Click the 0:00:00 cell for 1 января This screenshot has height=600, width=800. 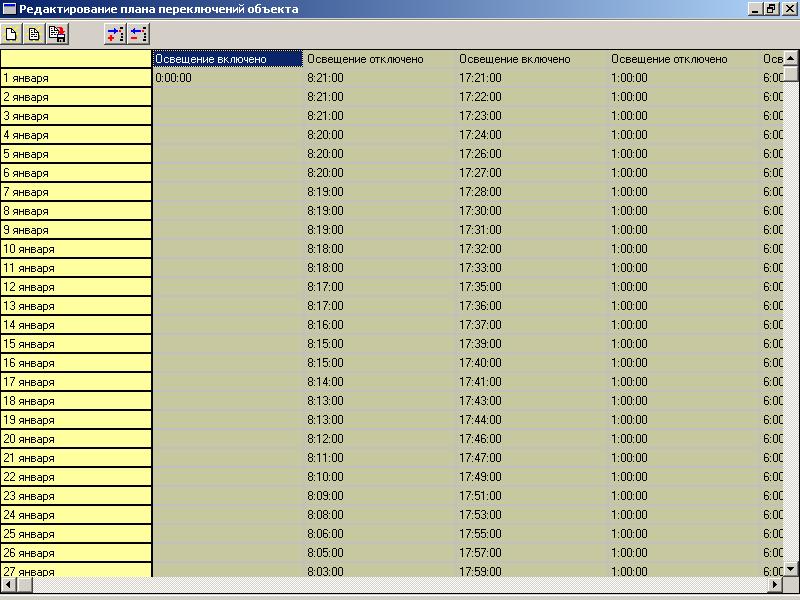click(228, 78)
